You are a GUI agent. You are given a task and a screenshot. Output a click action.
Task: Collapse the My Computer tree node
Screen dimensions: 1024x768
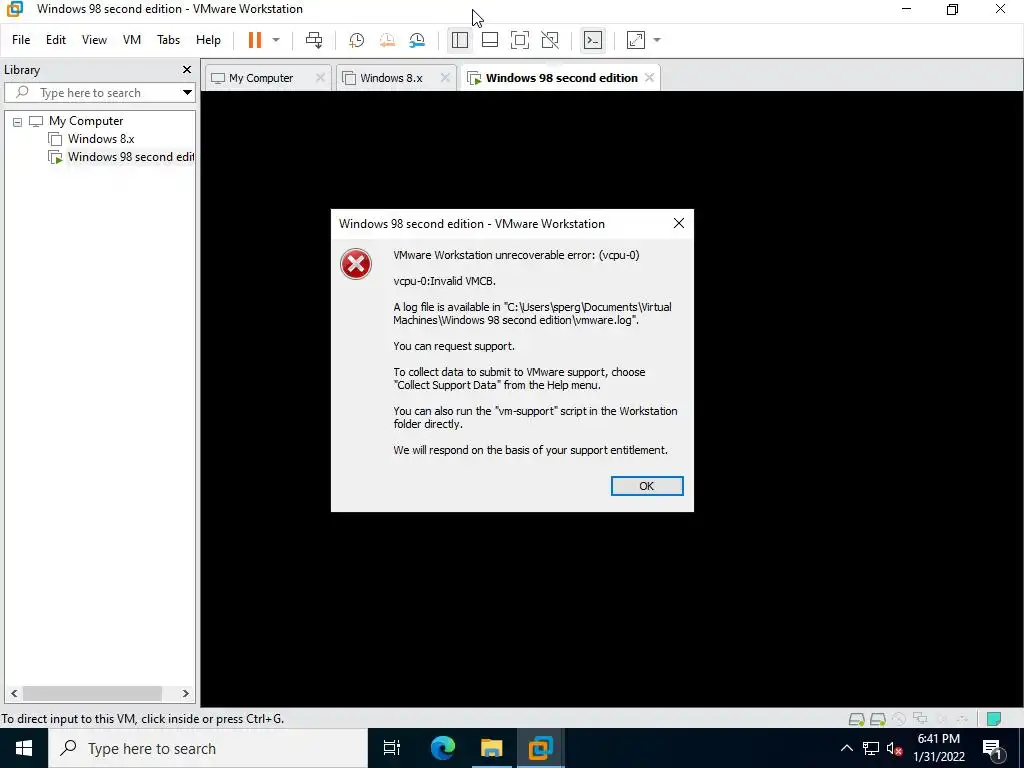click(x=18, y=121)
